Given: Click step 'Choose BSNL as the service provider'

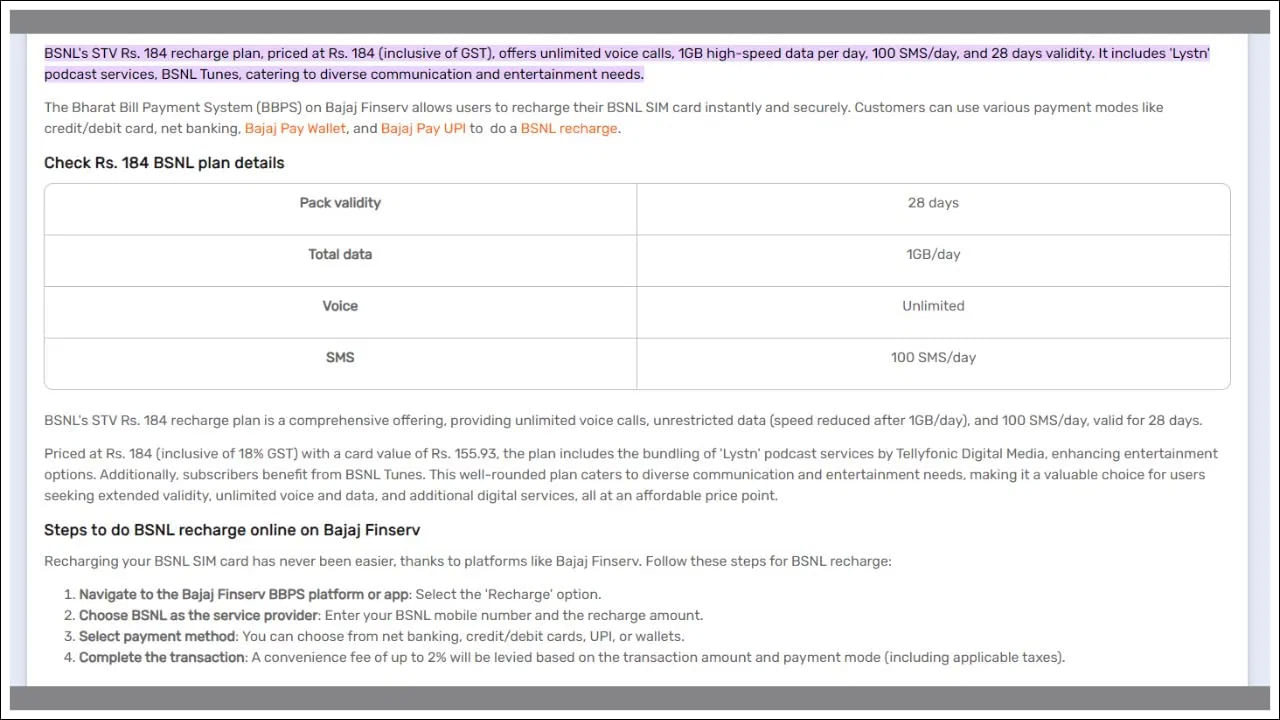Looking at the screenshot, I should tap(391, 615).
